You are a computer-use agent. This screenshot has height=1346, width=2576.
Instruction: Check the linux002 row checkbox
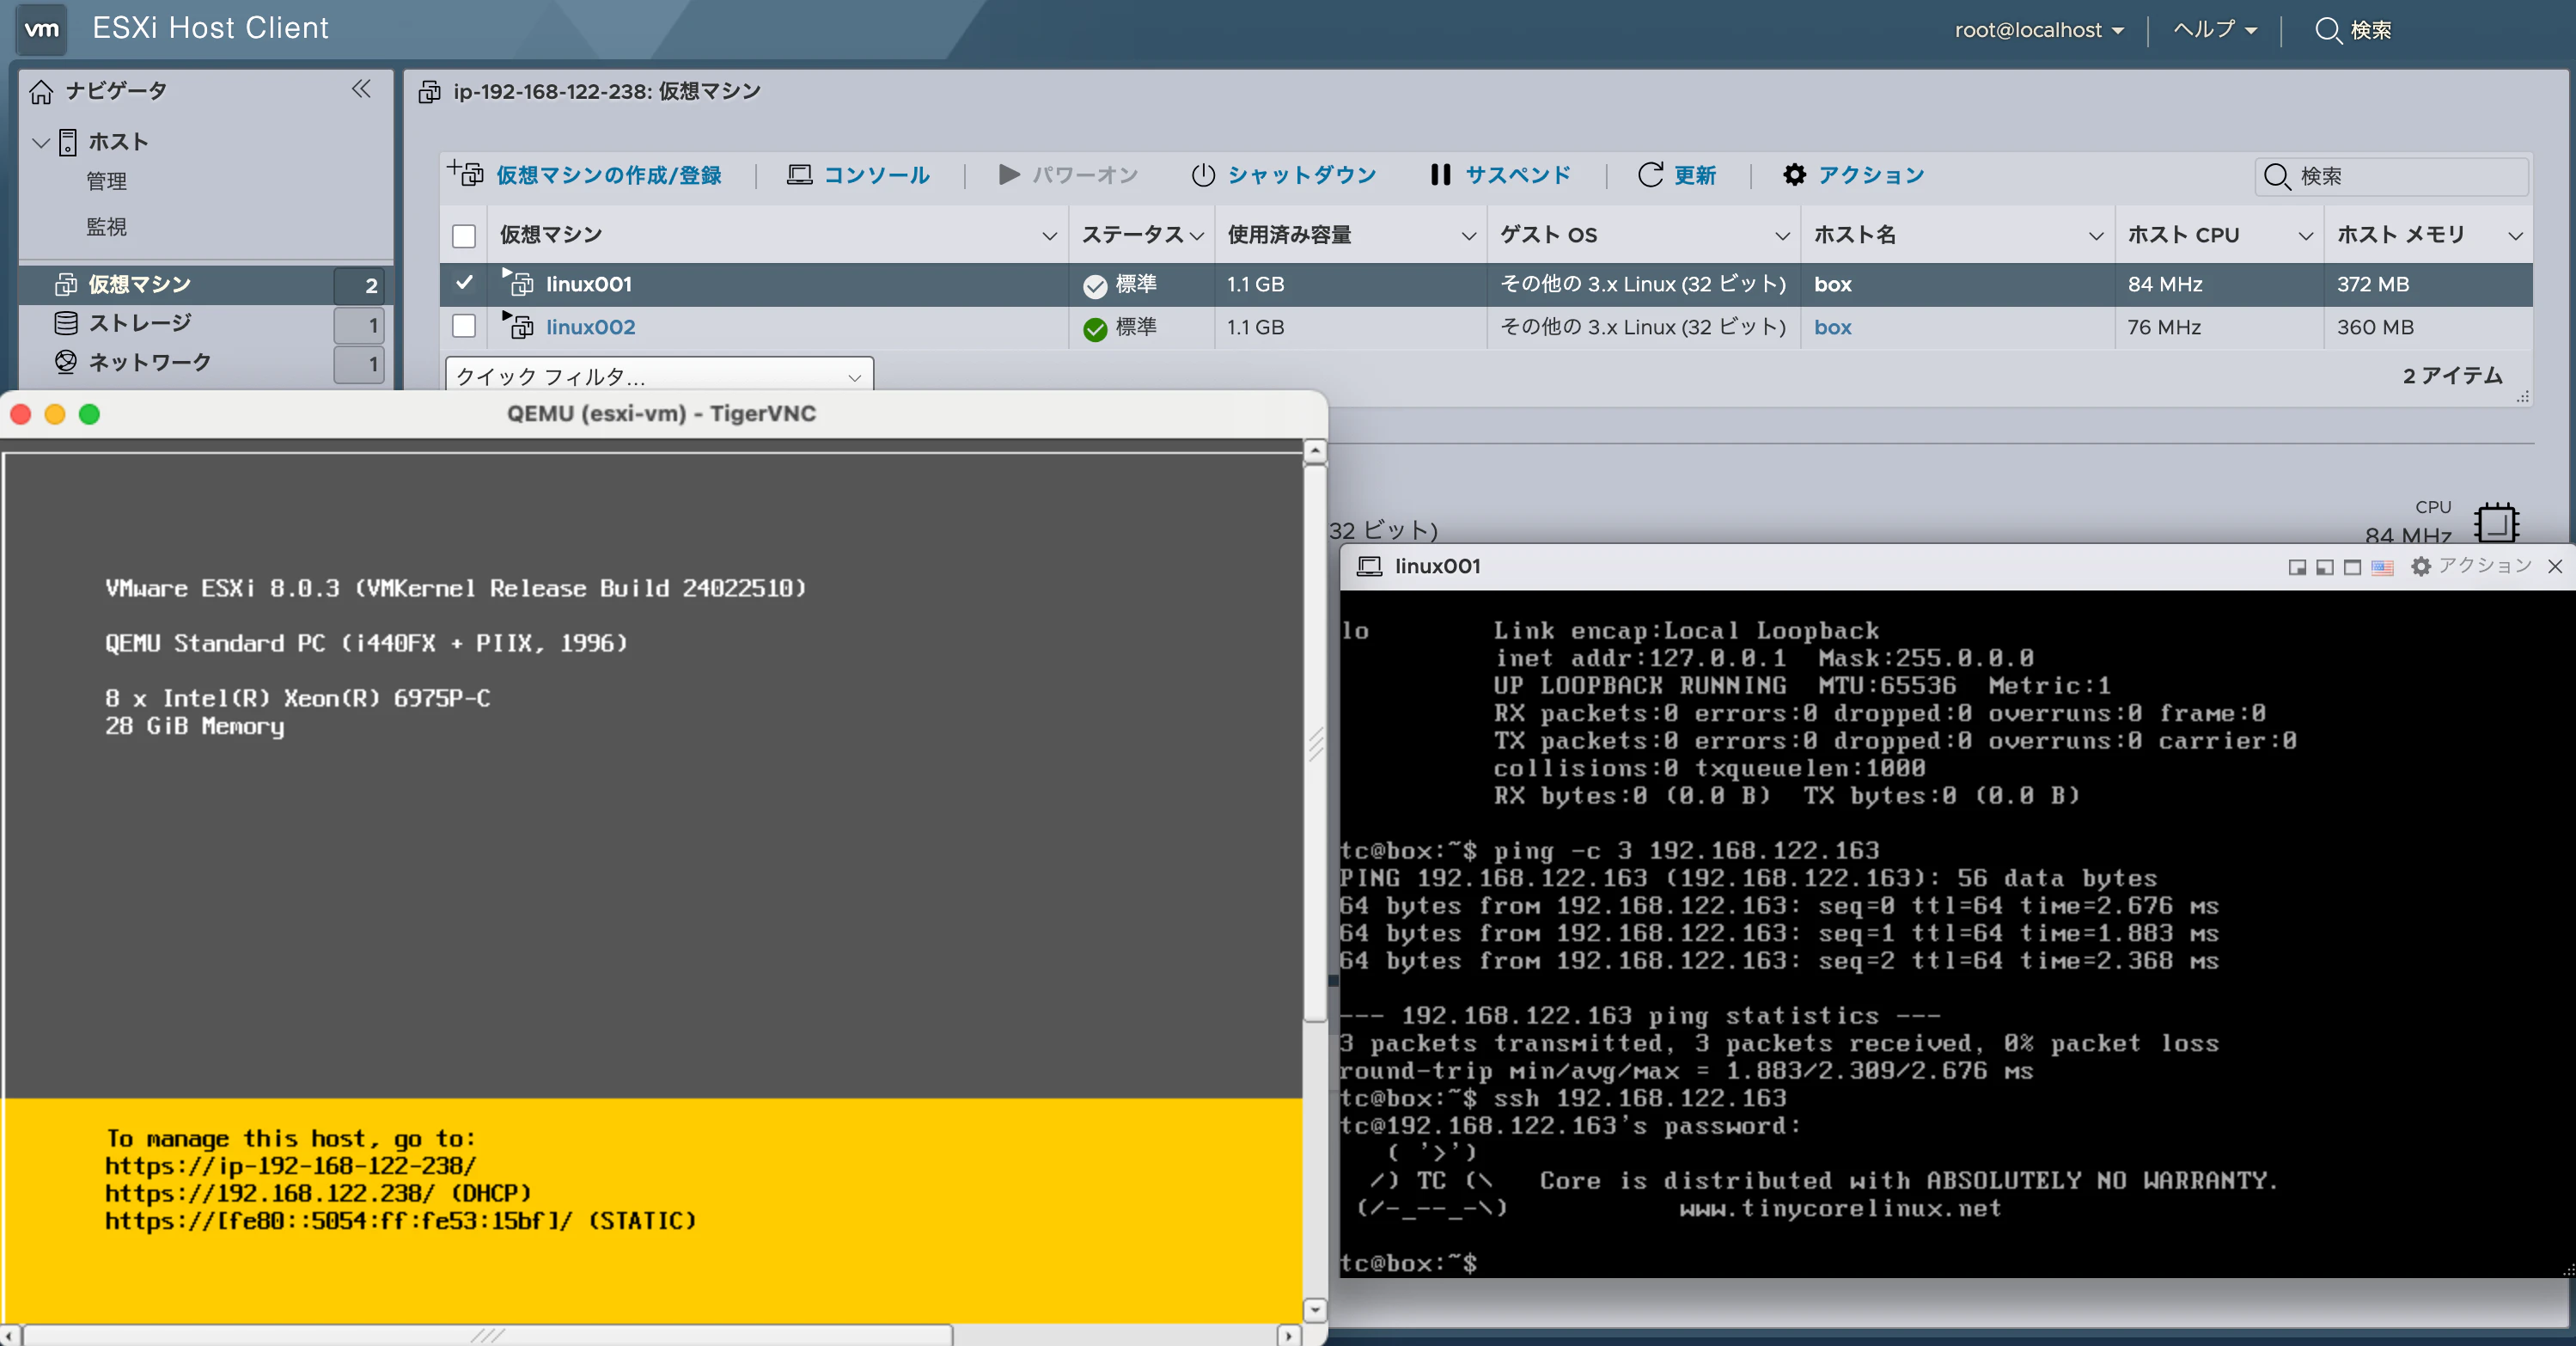point(464,327)
